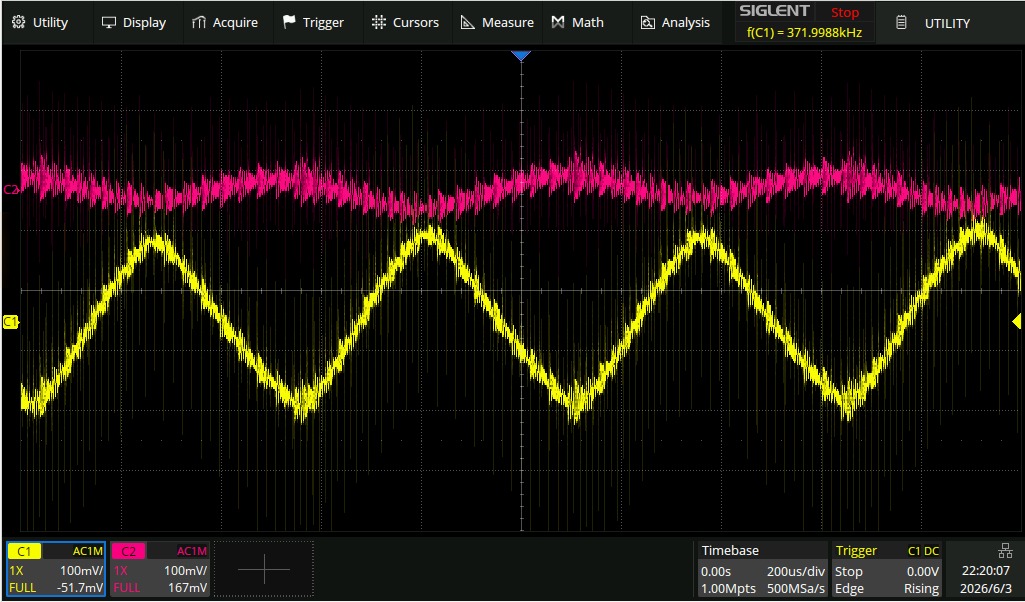Click the C1 offset value -51.7mV
This screenshot has height=602, width=1025.
pyautogui.click(x=80, y=588)
